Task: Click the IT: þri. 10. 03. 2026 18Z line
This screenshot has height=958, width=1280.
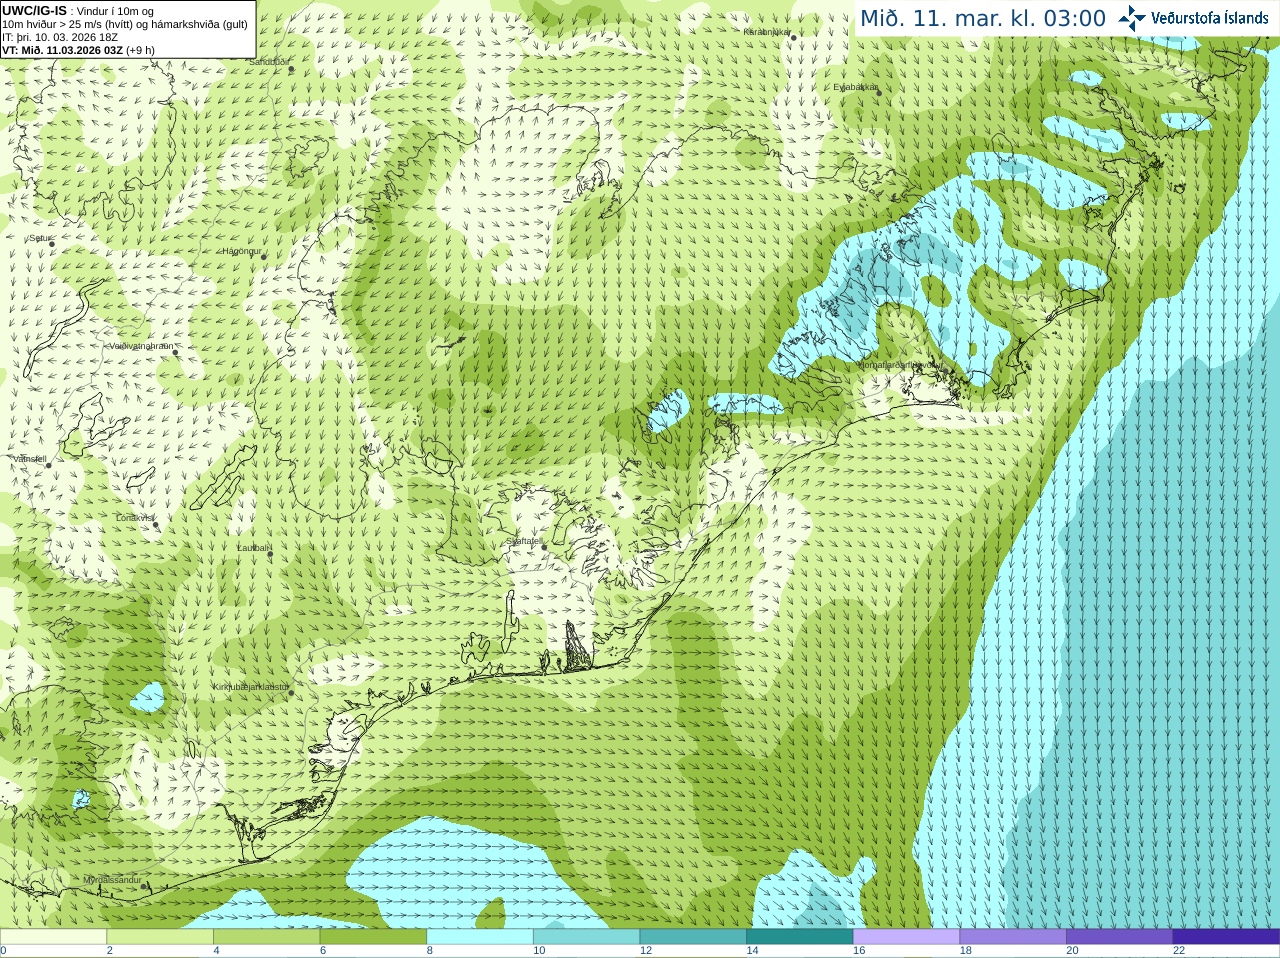Action: point(60,37)
